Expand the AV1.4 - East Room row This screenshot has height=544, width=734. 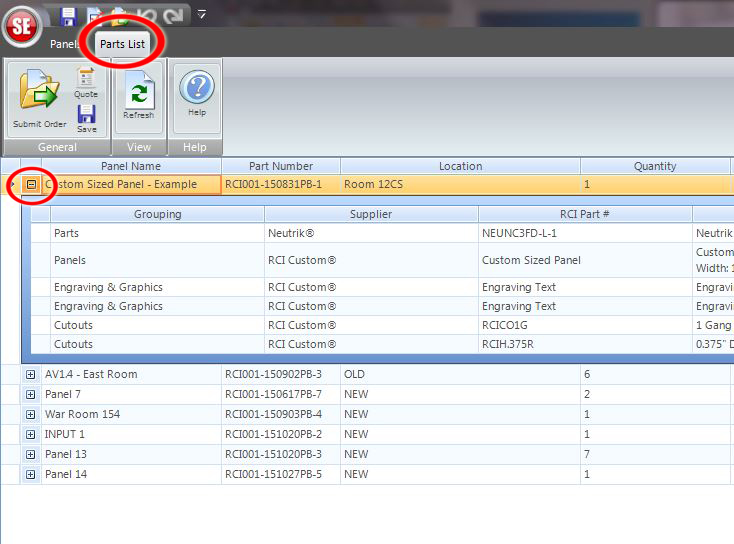[x=31, y=374]
